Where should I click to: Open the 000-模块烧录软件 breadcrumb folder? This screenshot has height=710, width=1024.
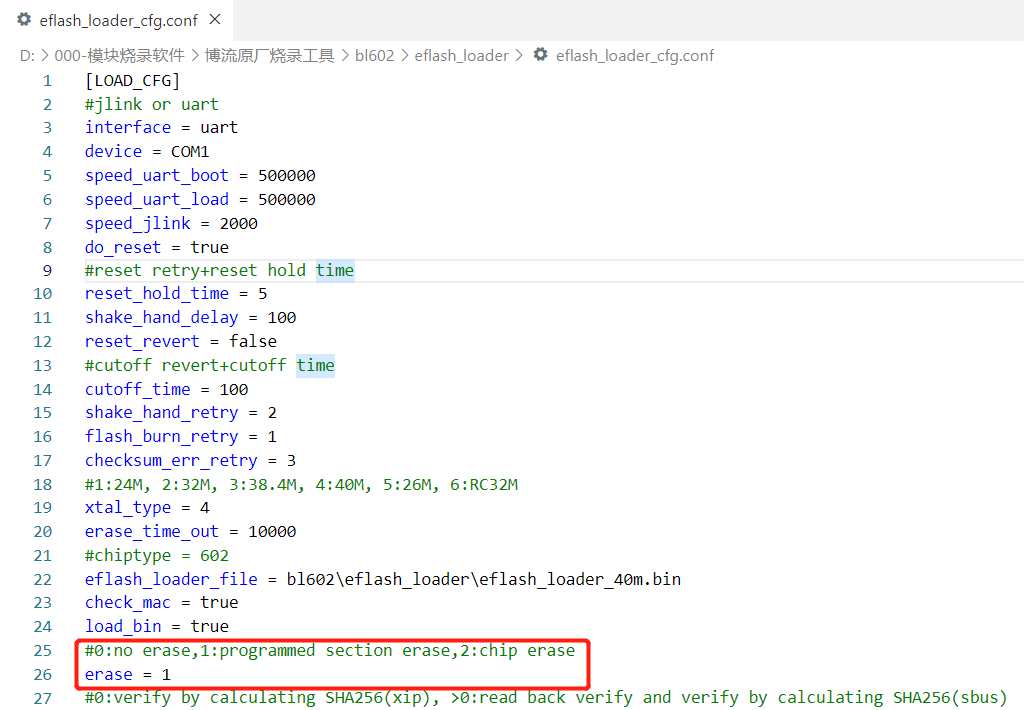[120, 56]
